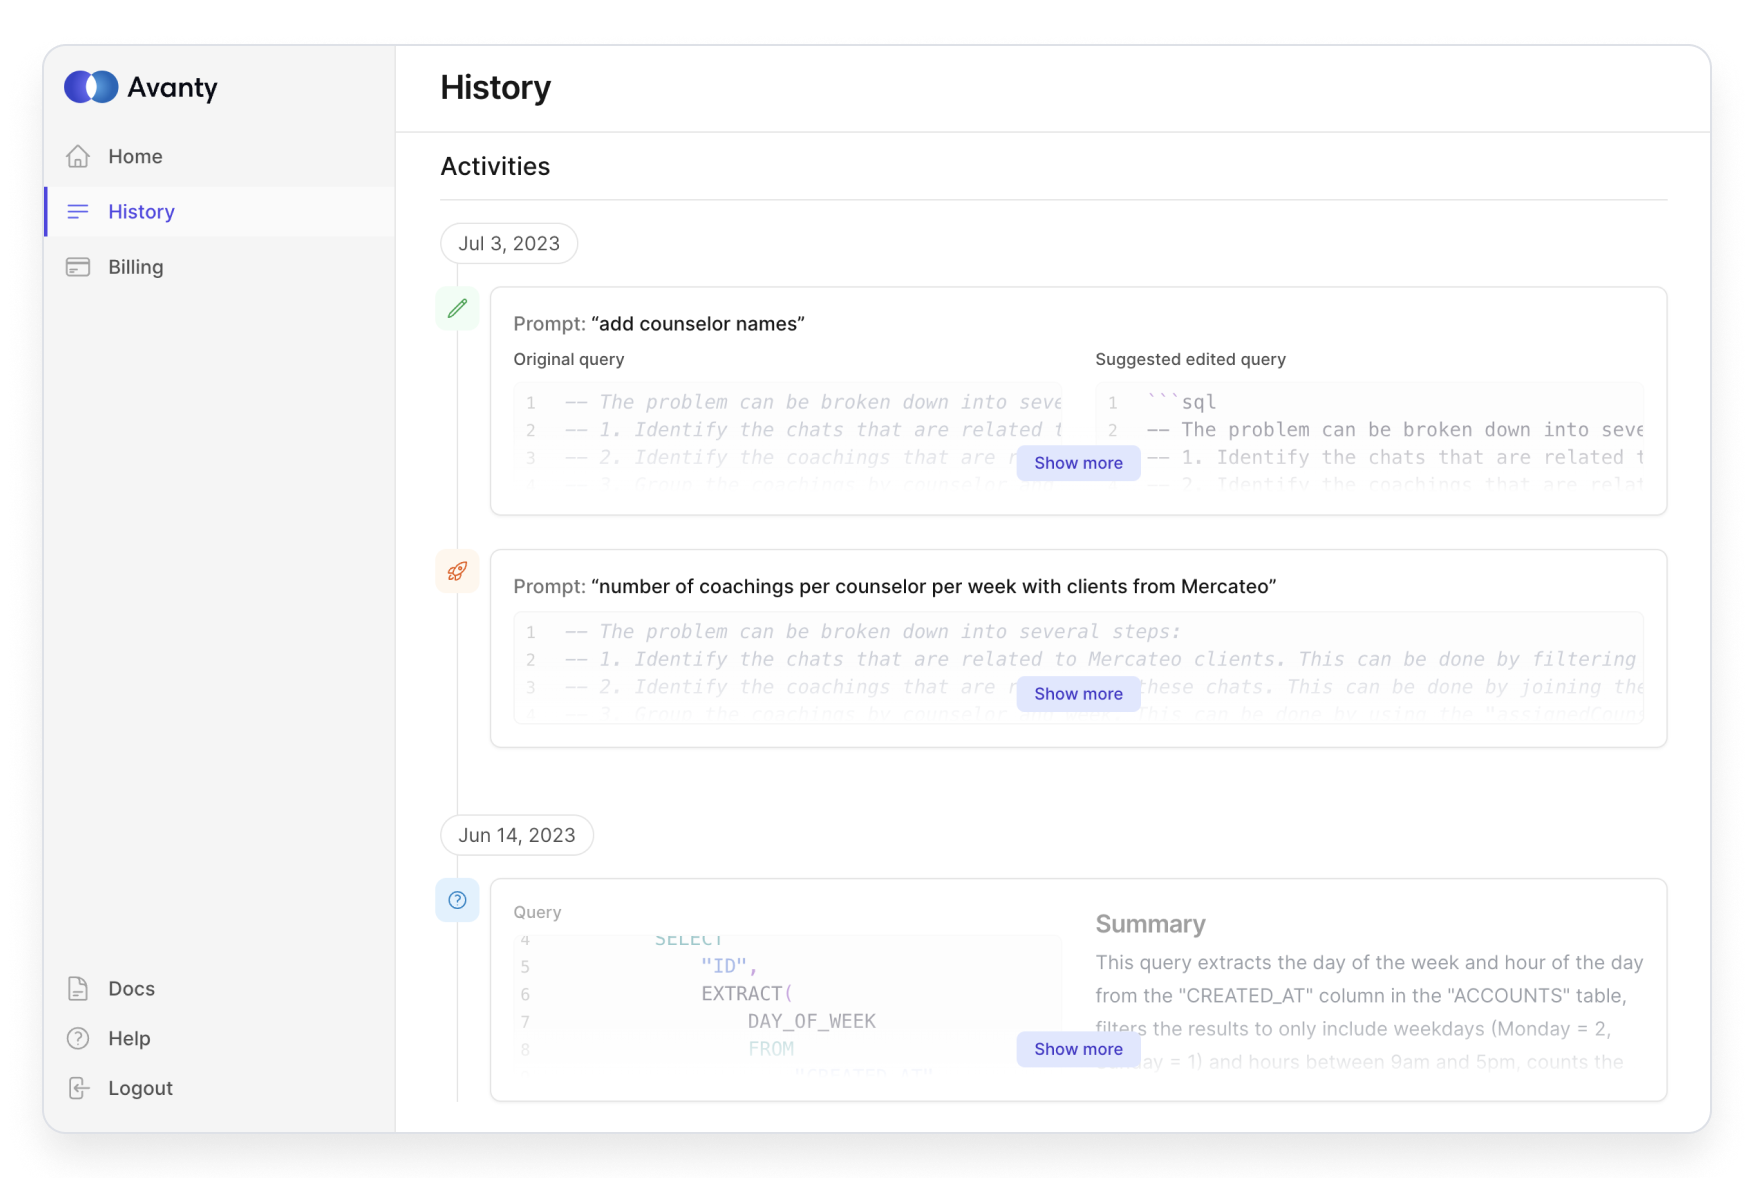Screen dimensions: 1754x1178
Task: Choose Logout in the sidebar
Action: pyautogui.click(x=220, y=1088)
